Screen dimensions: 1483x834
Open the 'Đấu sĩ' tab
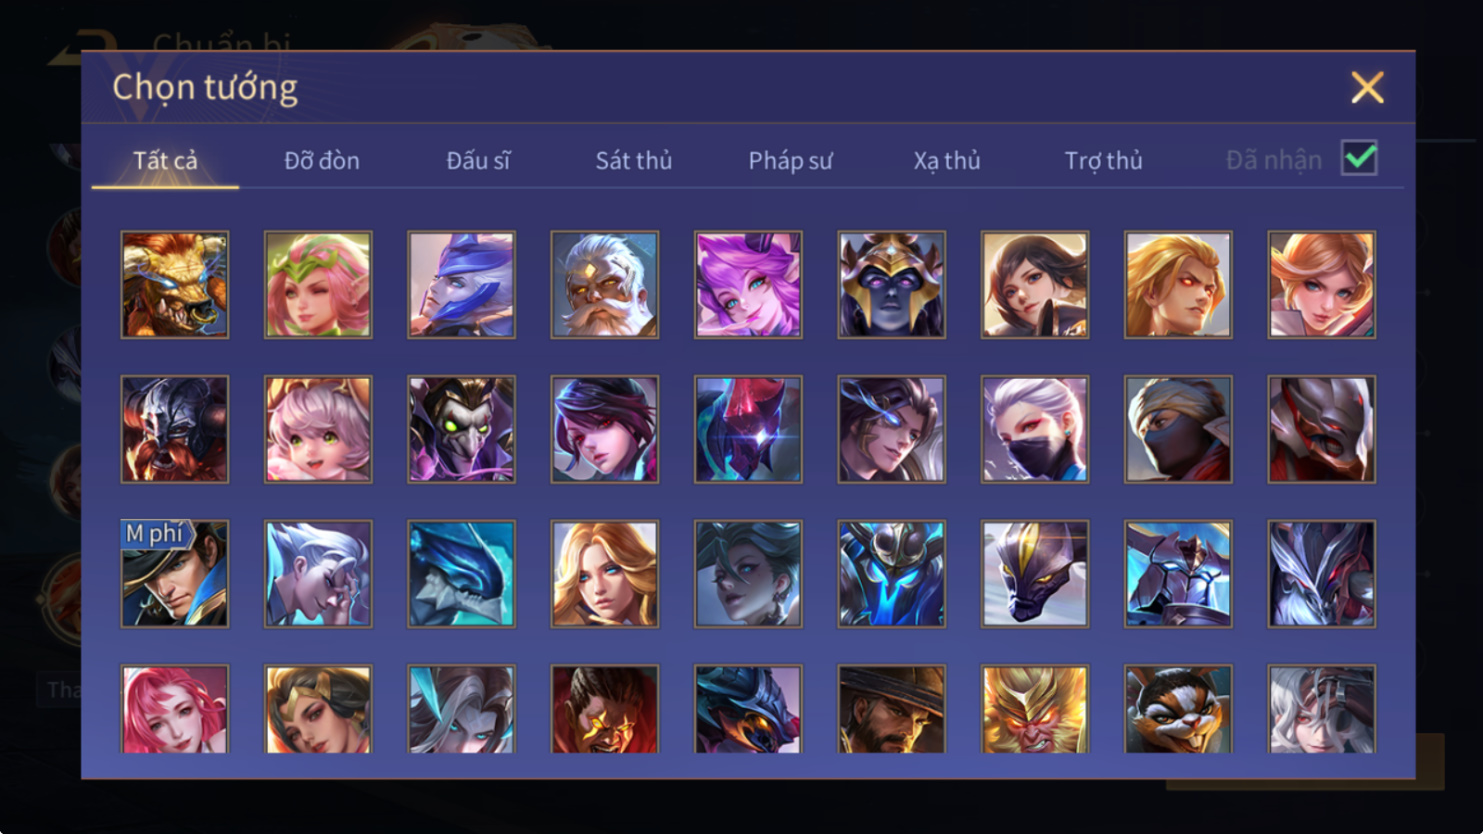(478, 160)
